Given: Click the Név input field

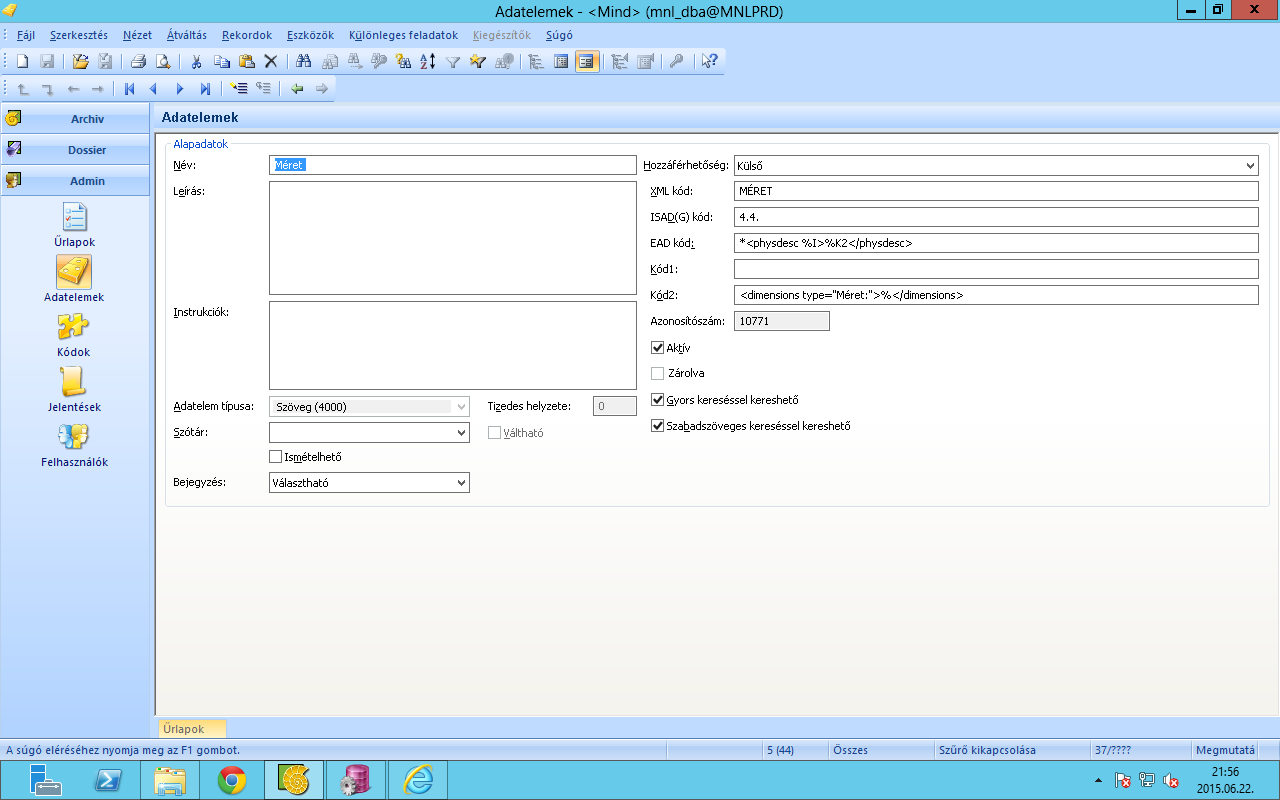Looking at the screenshot, I should pyautogui.click(x=453, y=165).
